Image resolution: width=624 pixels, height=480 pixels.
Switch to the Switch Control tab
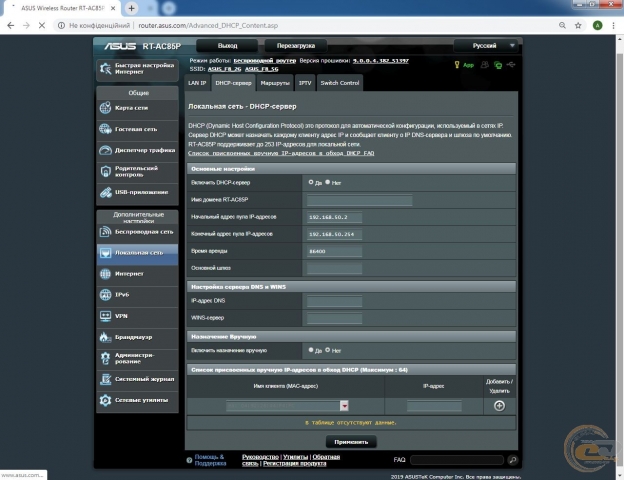pos(340,83)
